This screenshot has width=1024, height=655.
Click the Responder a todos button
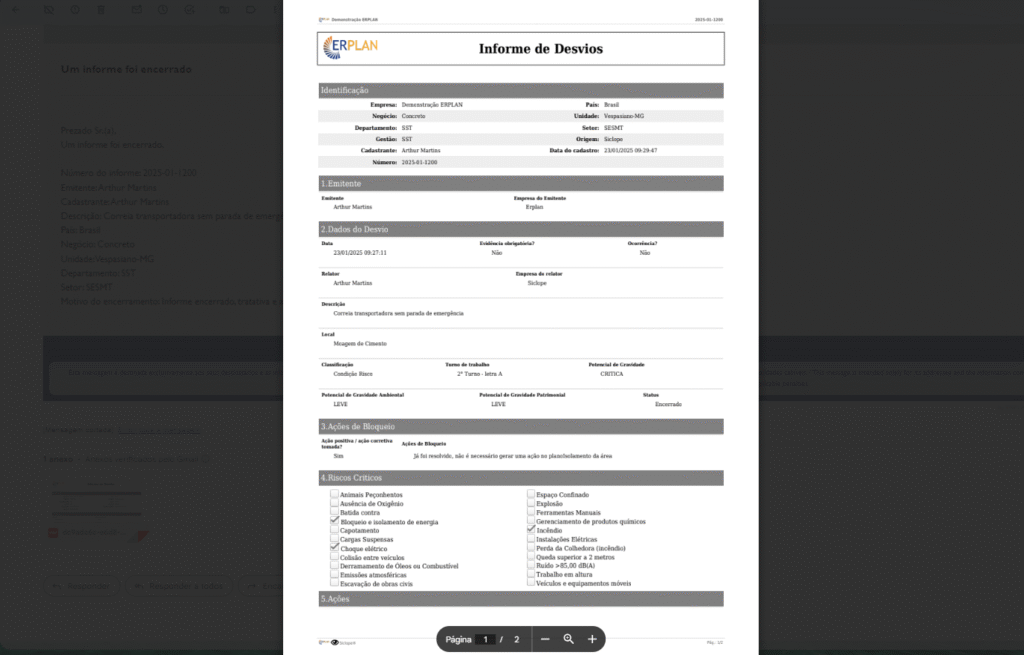(179, 586)
